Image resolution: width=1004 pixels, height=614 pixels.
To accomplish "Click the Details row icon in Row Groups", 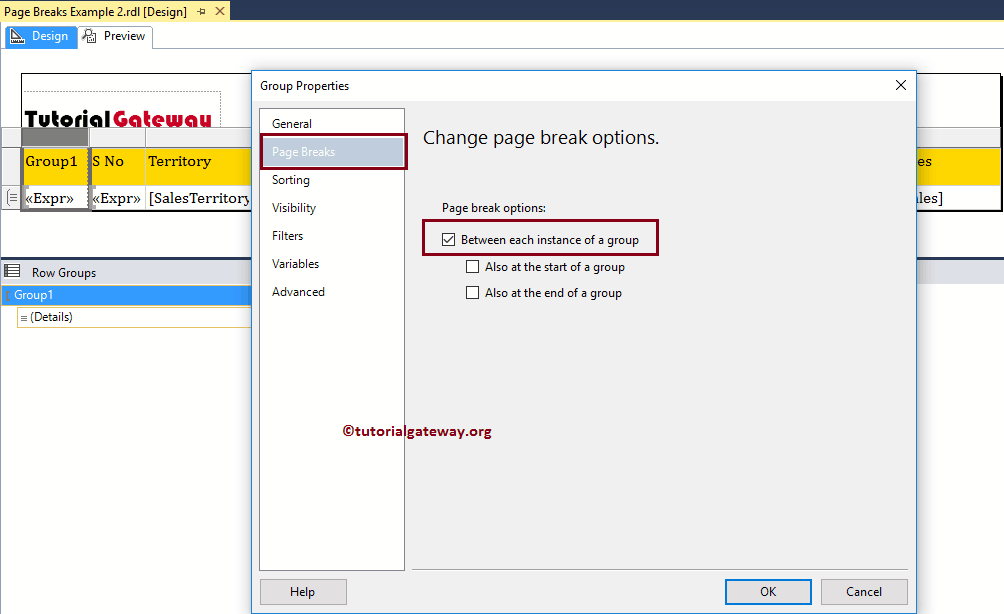I will point(21,316).
